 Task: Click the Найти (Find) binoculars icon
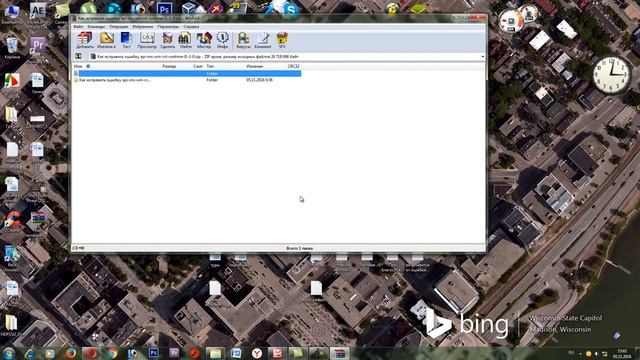[185, 40]
